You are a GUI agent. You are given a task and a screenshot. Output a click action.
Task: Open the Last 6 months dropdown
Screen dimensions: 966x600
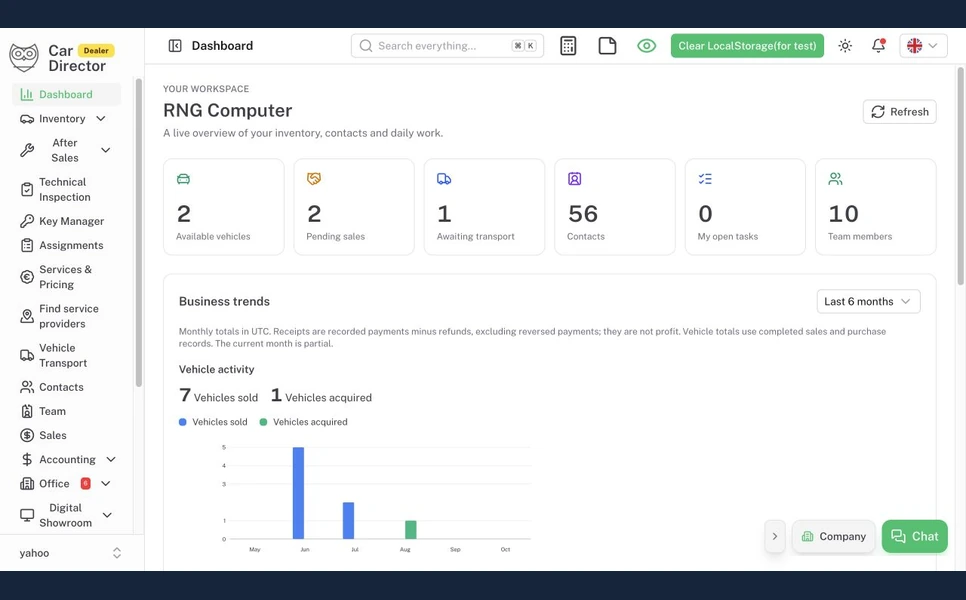[x=868, y=301]
